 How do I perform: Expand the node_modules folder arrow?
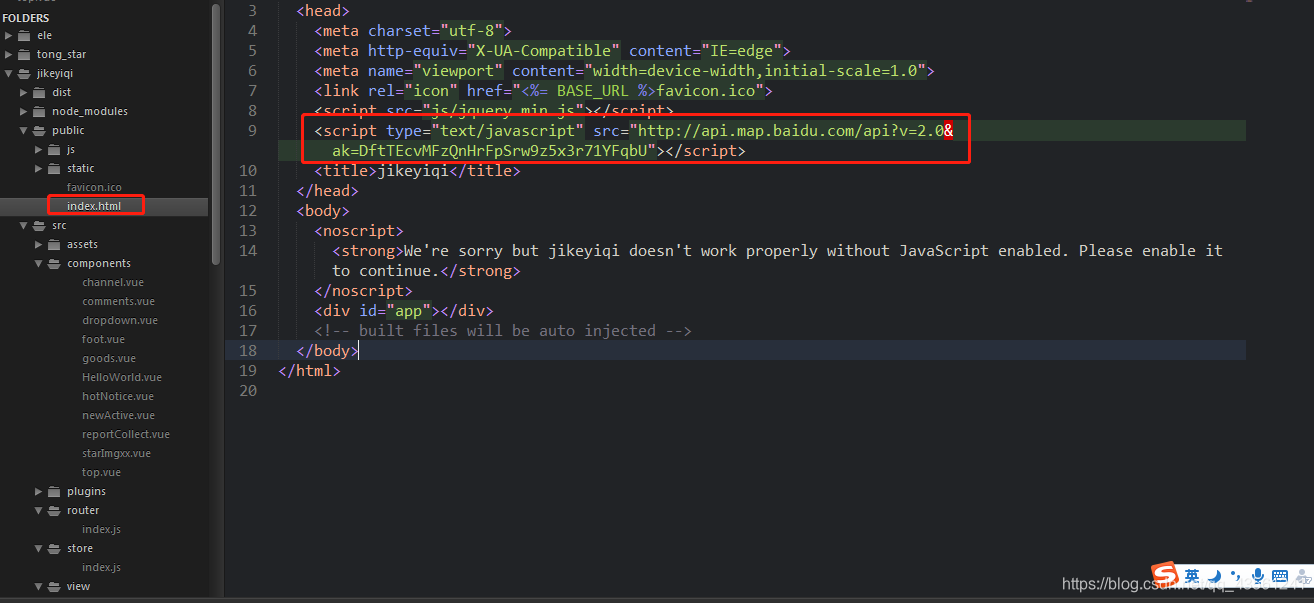(x=24, y=111)
